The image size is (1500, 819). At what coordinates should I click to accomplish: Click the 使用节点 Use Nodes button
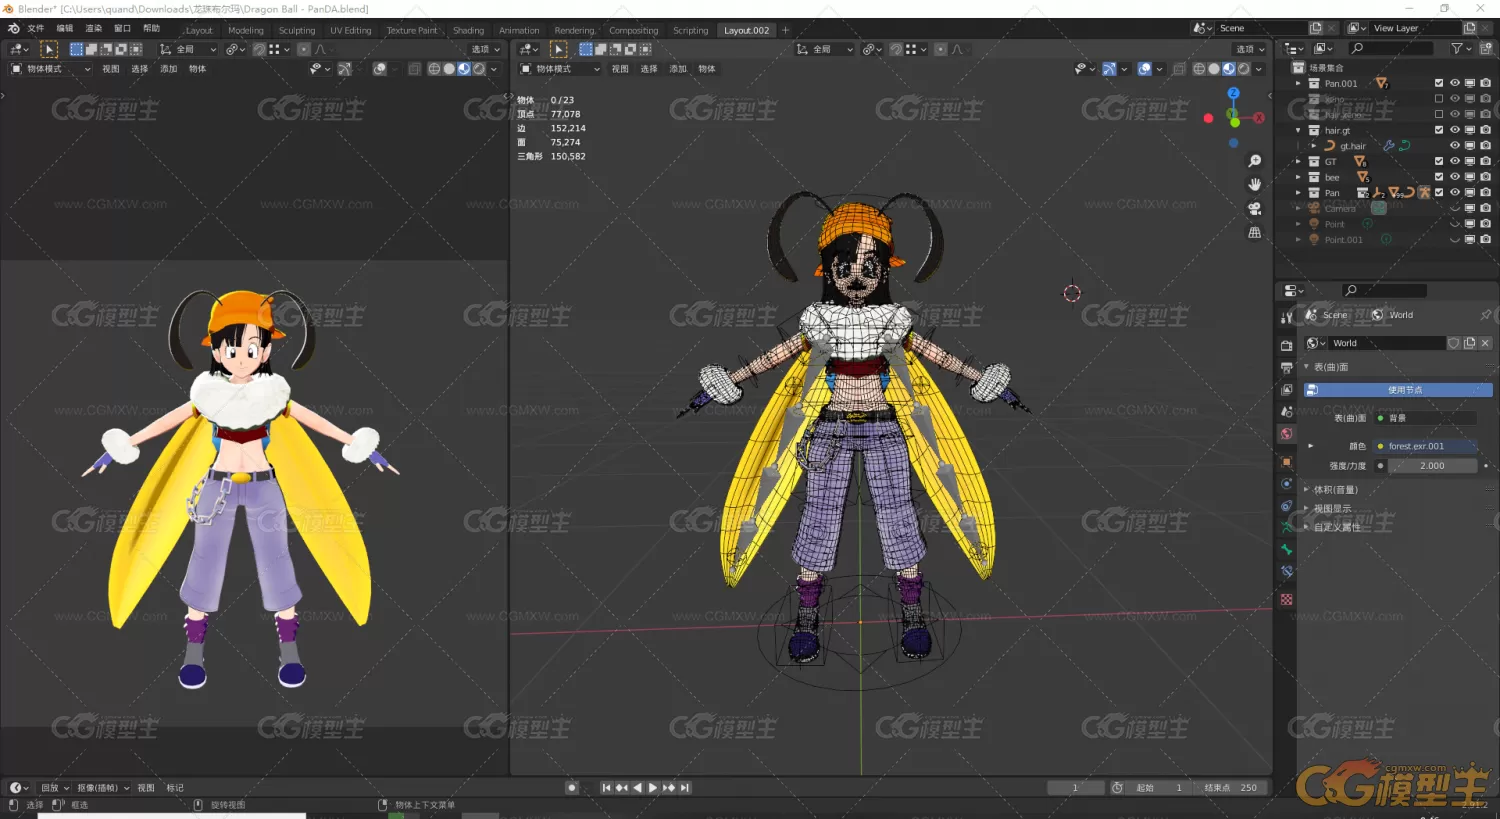(x=1399, y=390)
